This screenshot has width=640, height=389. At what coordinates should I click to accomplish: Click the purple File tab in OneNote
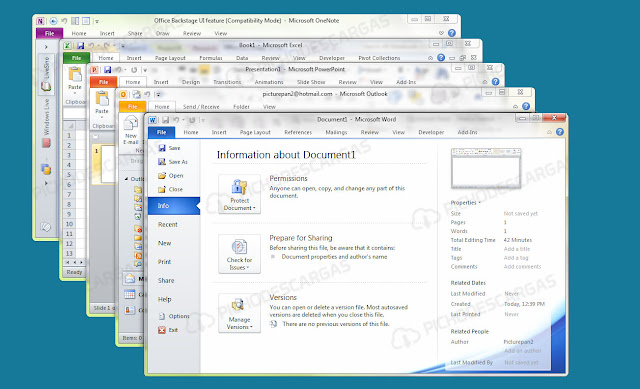(x=49, y=33)
